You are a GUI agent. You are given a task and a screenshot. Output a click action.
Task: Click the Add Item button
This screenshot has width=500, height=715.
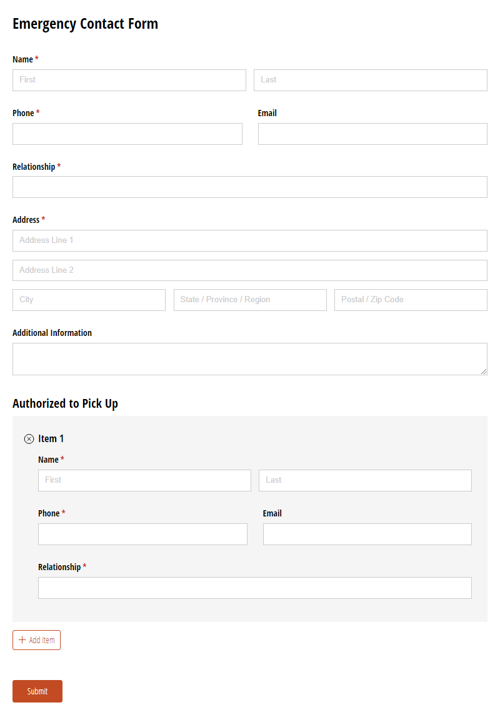point(36,640)
